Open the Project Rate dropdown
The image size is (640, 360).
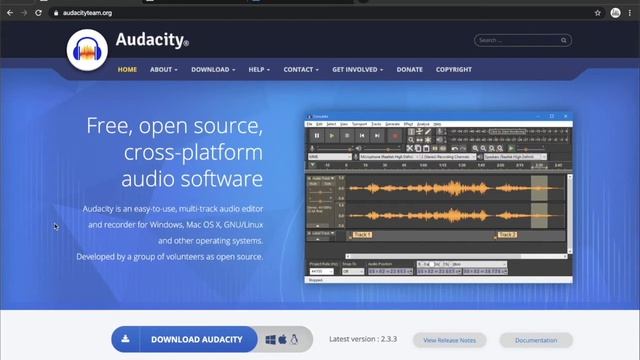[322, 271]
